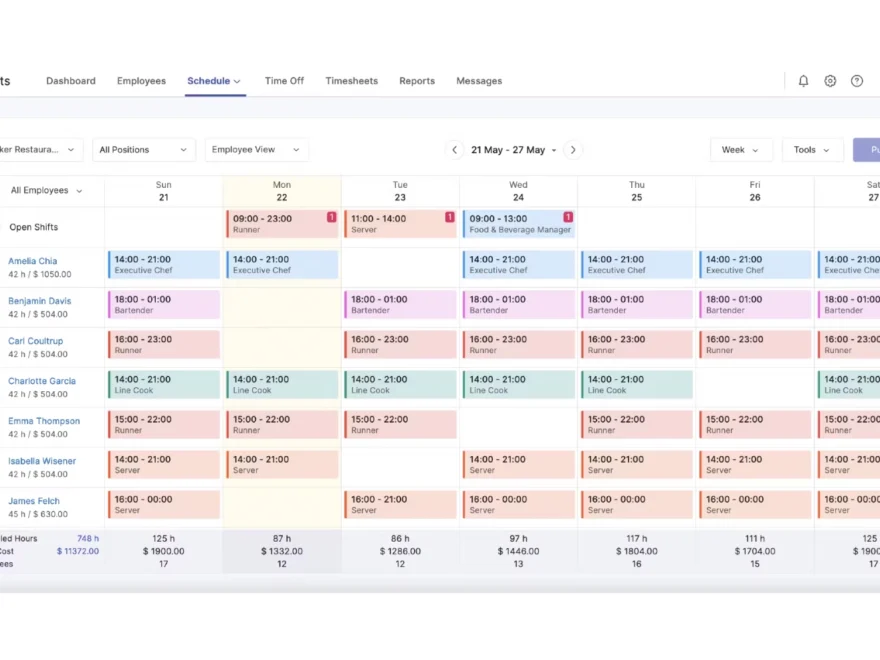Open Amelia Chia's employee profile link
The image size is (880, 660).
coord(33,261)
